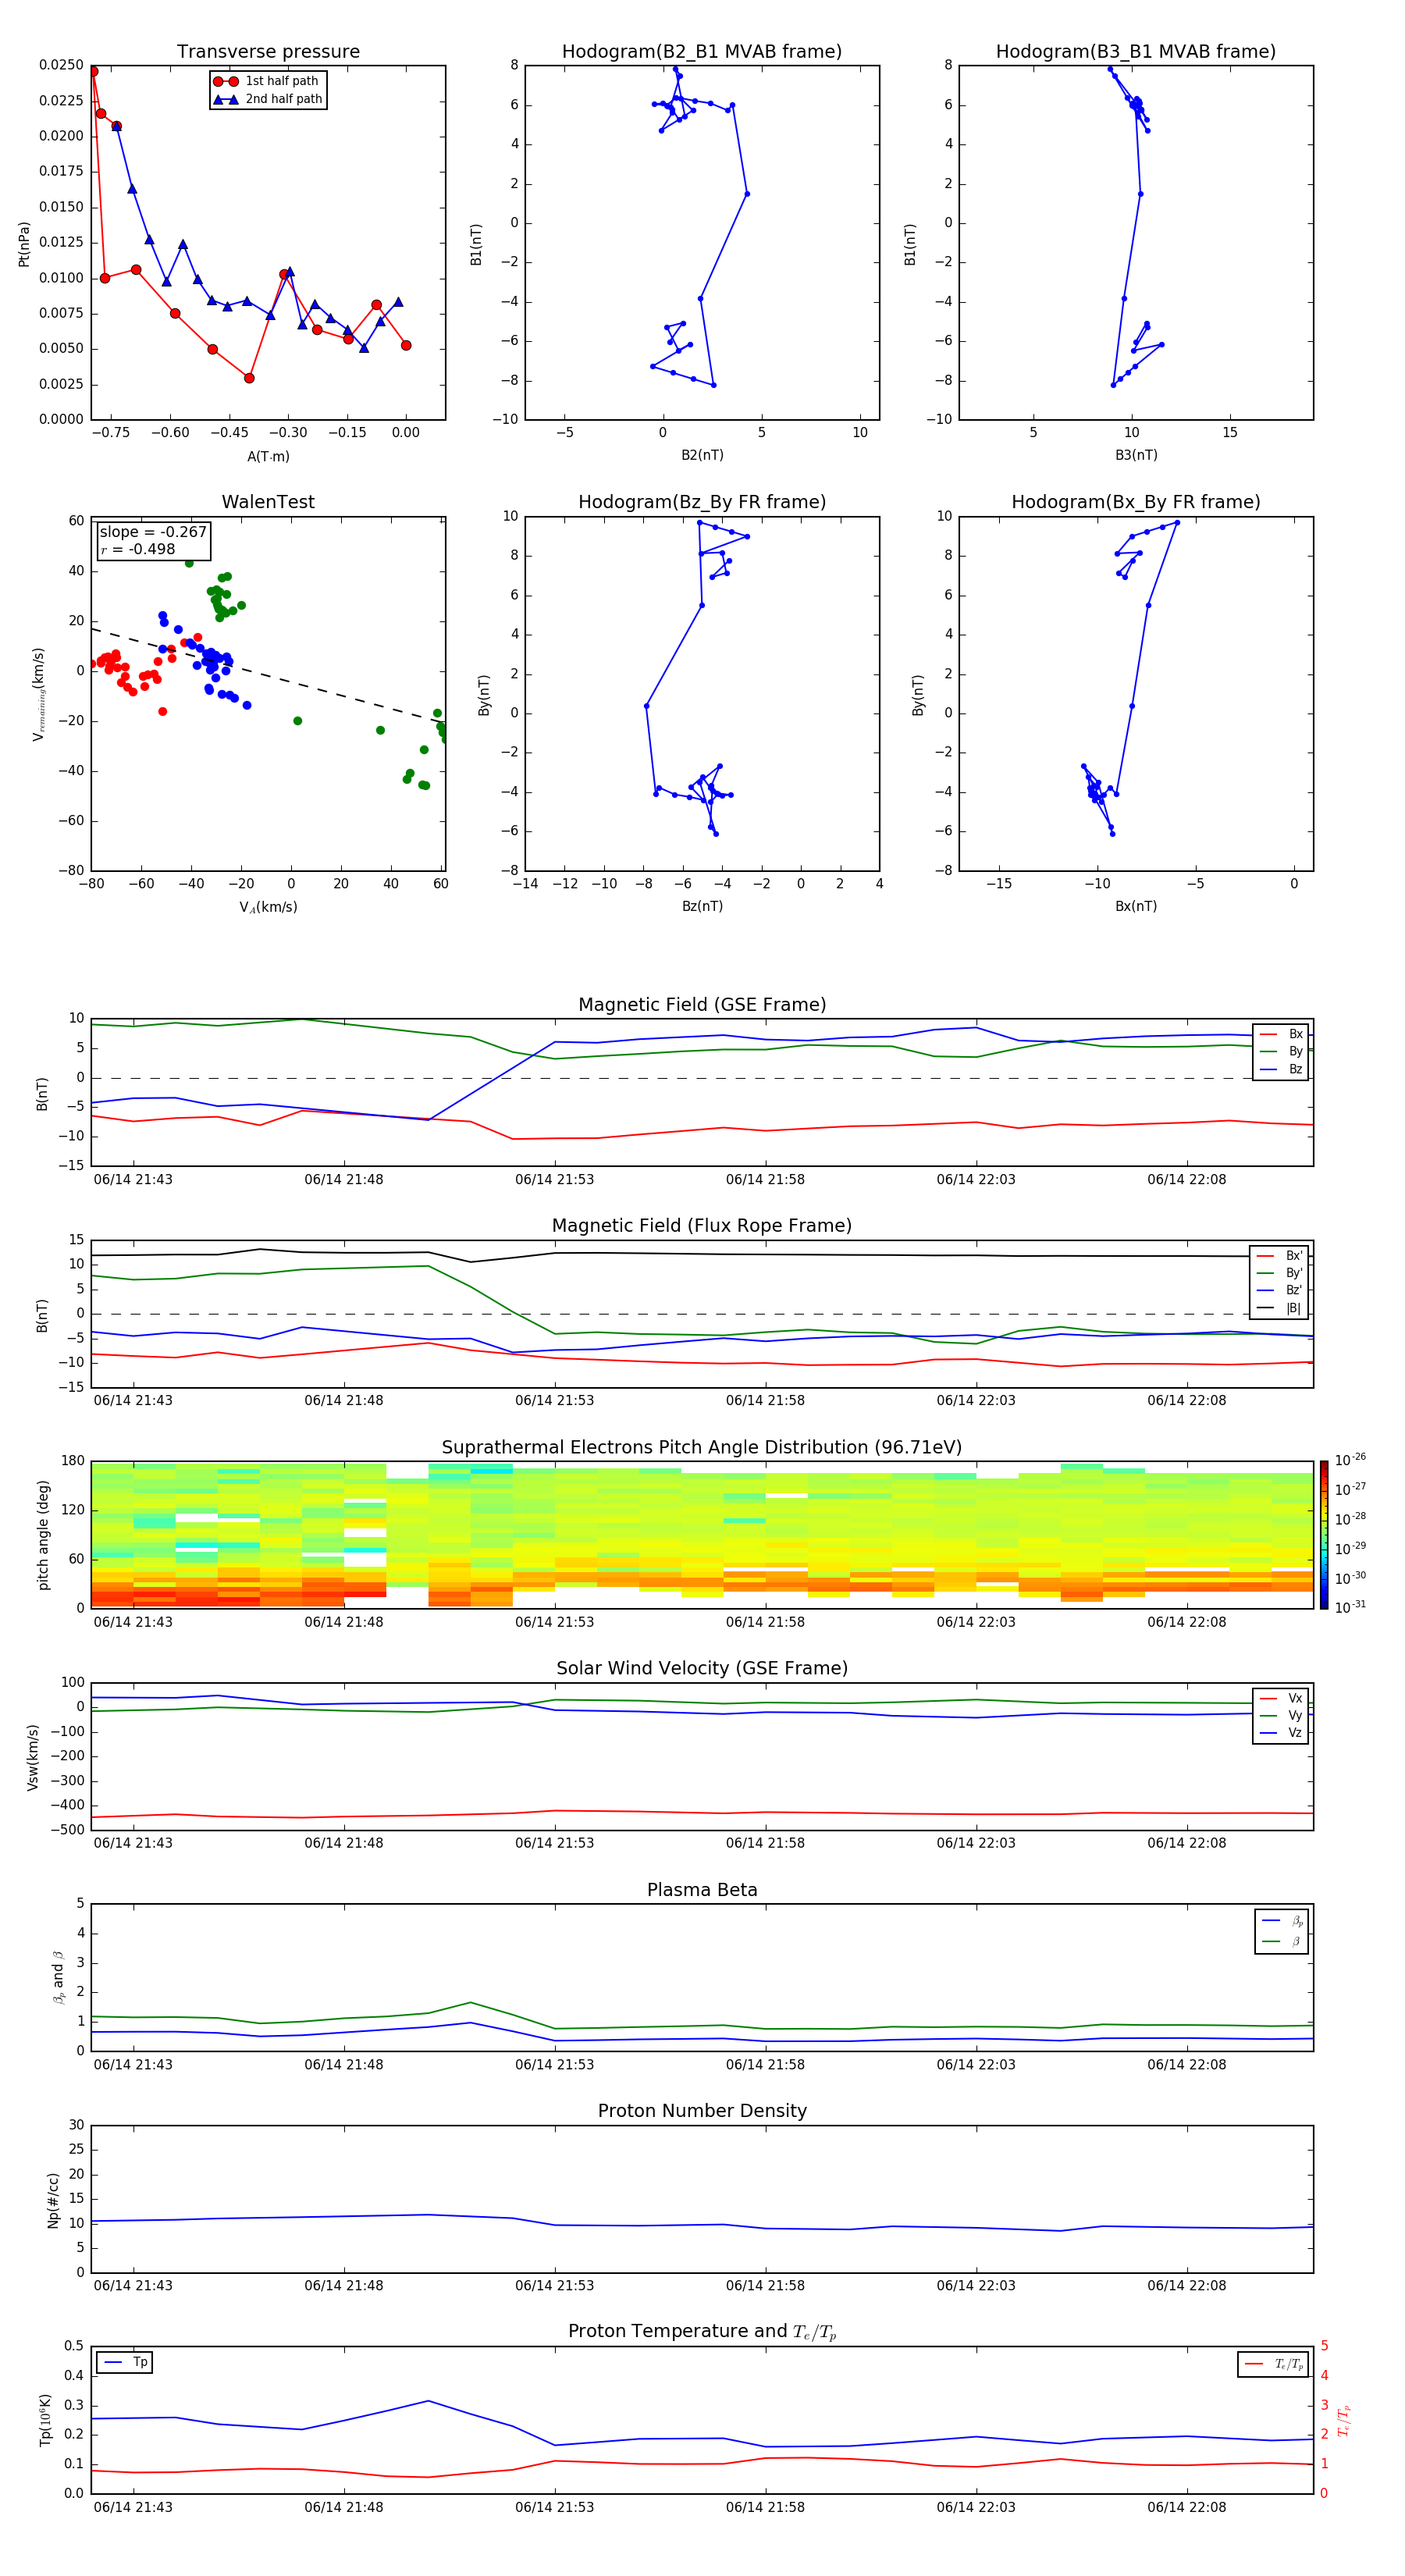Image resolution: width=1405 pixels, height=2576 pixels.
Task: Click '06/14 21:53' tick under GSE magnetic field
Action: [x=554, y=1180]
